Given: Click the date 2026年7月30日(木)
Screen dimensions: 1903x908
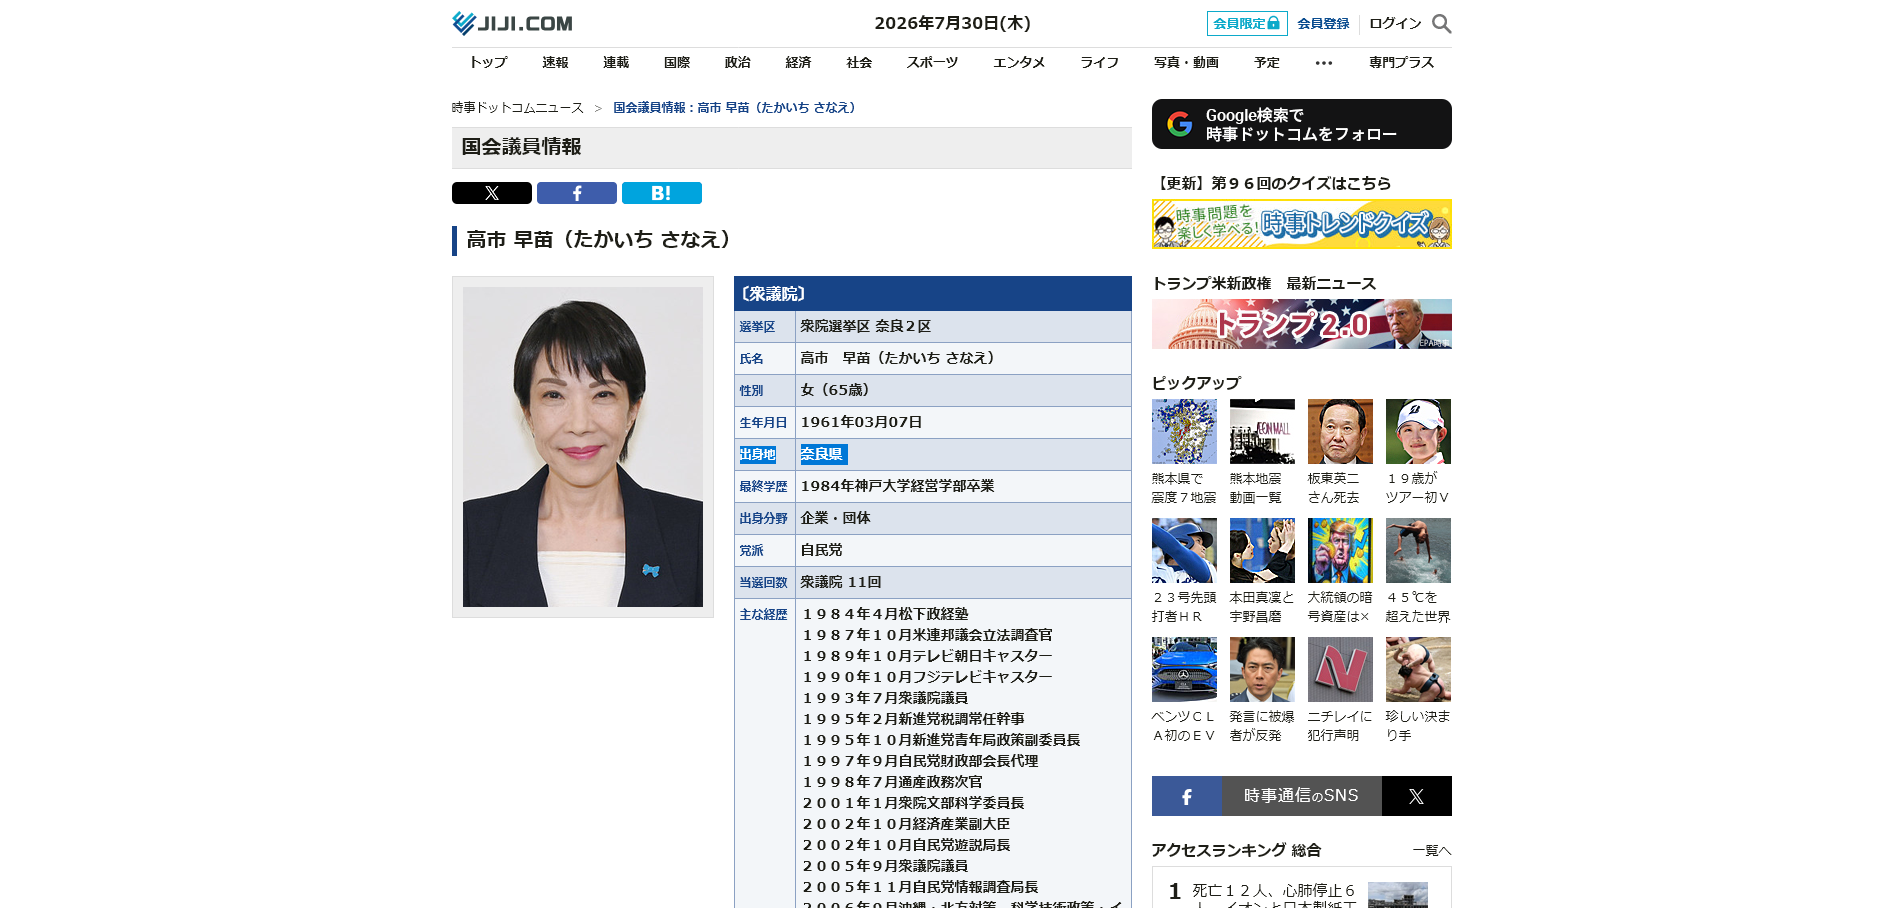Looking at the screenshot, I should pyautogui.click(x=952, y=23).
